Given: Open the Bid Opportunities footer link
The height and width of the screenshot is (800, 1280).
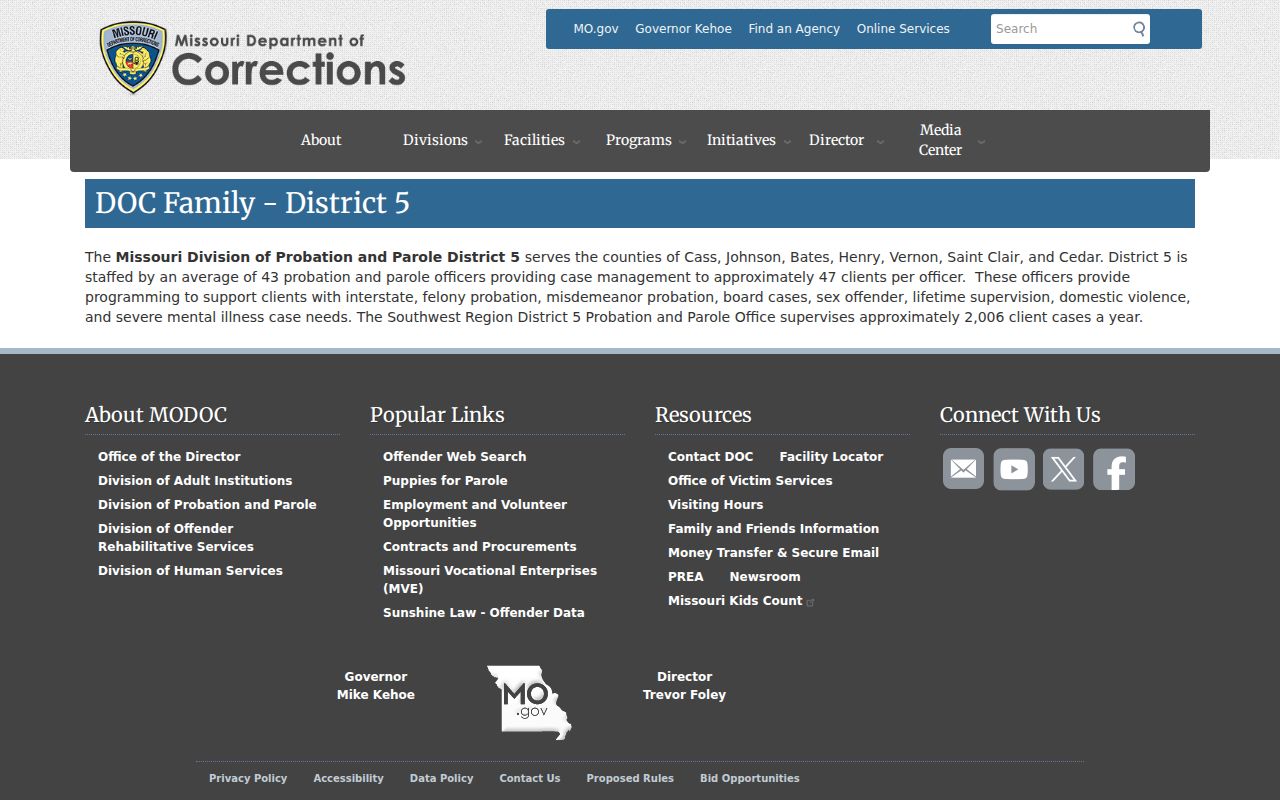Looking at the screenshot, I should [750, 778].
